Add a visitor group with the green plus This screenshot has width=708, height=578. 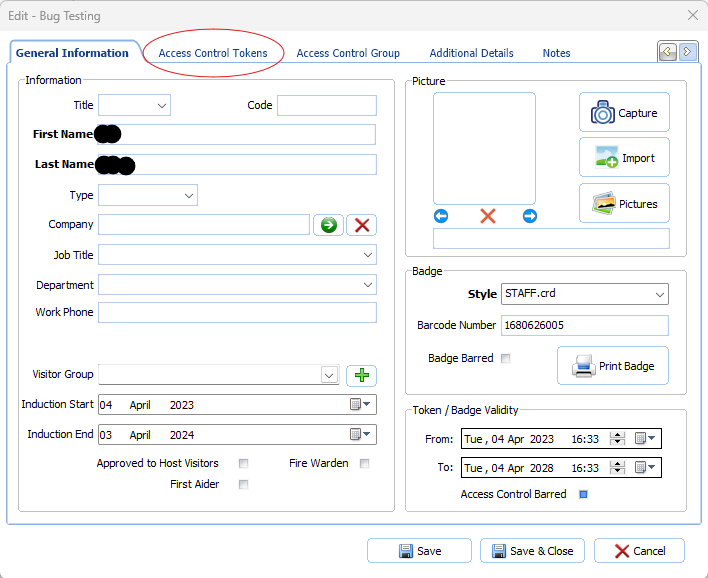(x=361, y=375)
